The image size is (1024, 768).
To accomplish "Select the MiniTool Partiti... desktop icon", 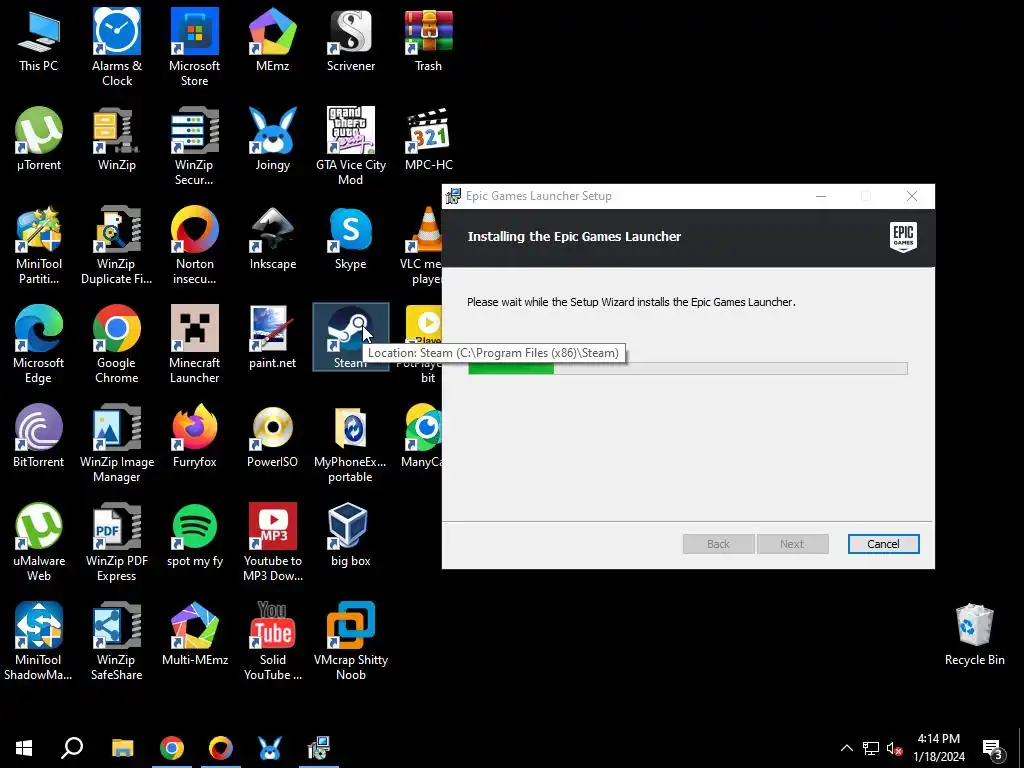I will [x=39, y=246].
